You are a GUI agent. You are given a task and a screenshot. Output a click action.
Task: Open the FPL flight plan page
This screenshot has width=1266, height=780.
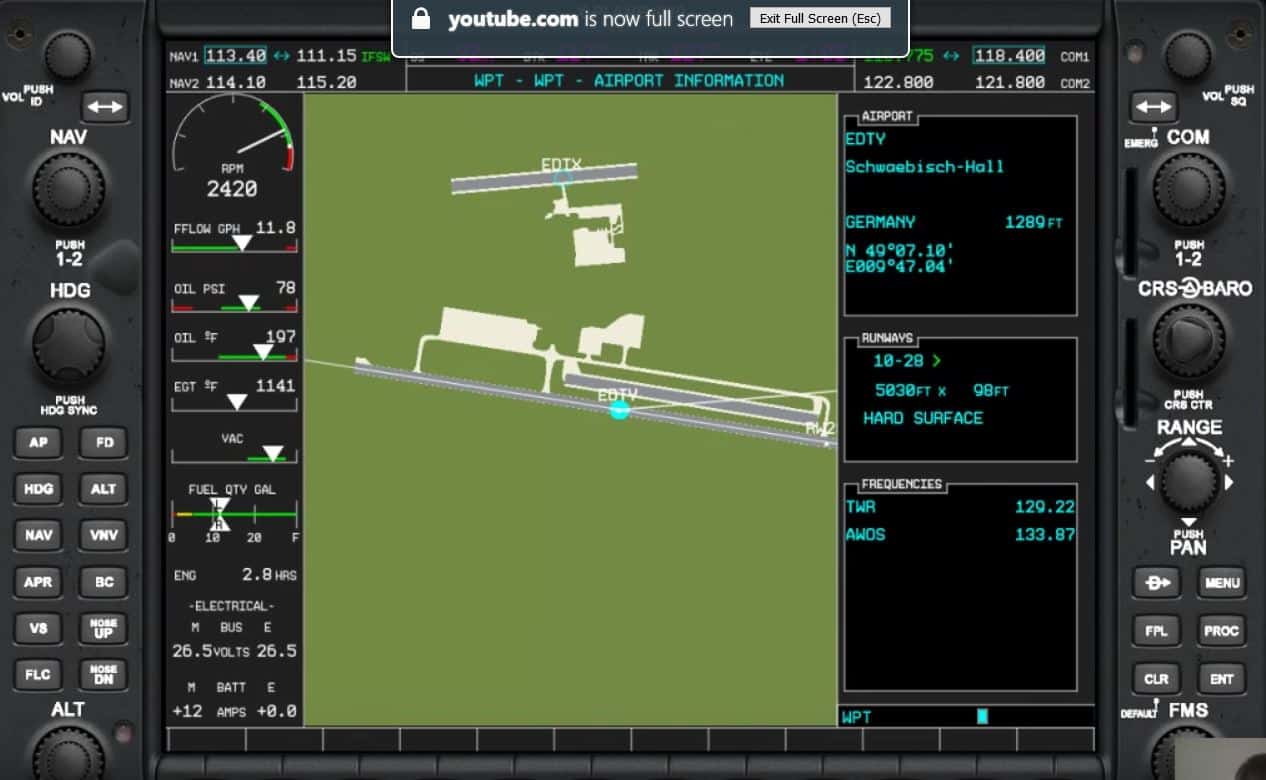[1156, 631]
